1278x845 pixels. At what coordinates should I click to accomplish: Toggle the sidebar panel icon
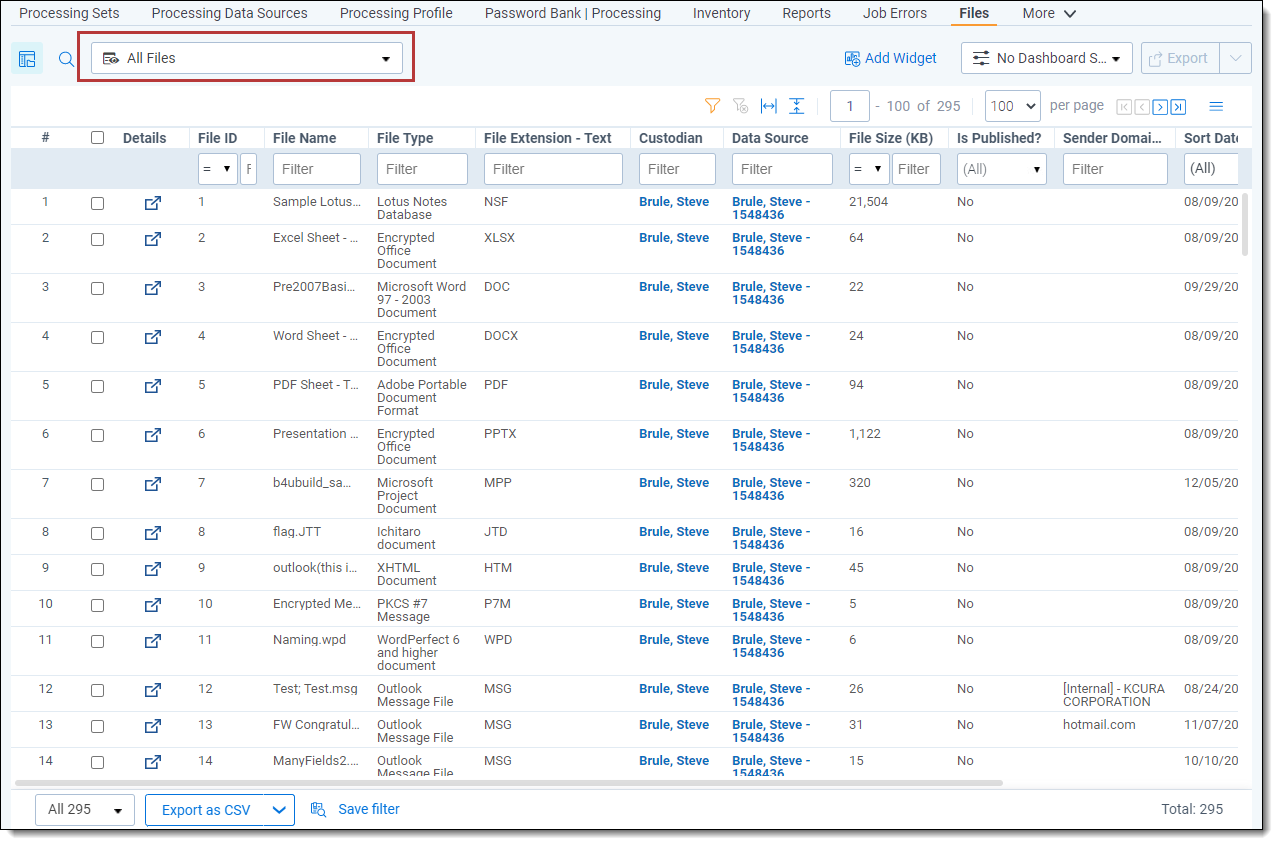tap(27, 59)
